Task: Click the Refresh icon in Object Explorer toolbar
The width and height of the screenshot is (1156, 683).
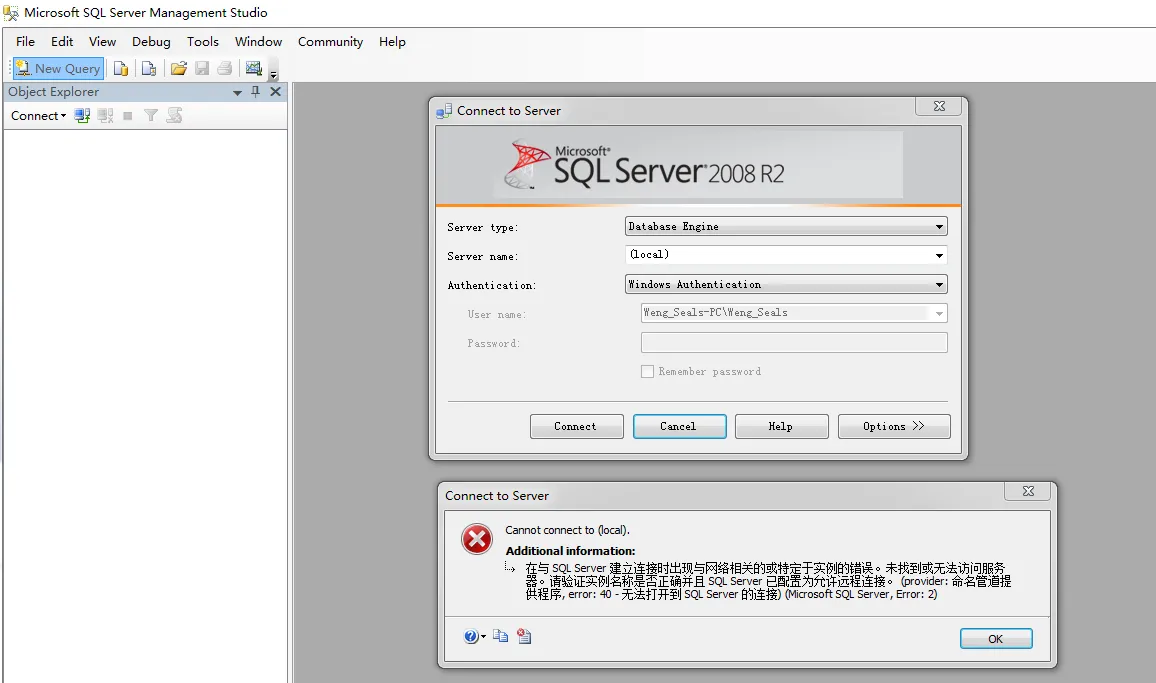Action: click(x=175, y=116)
